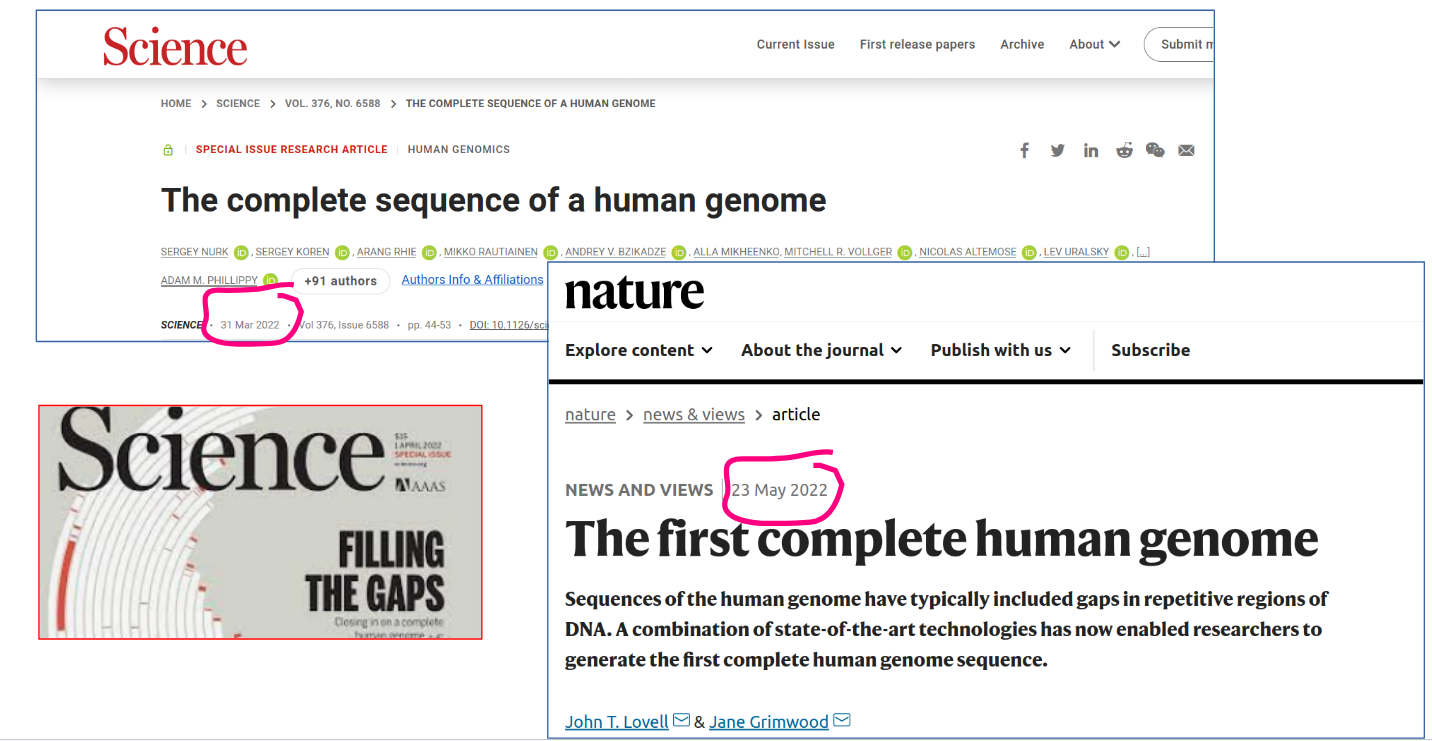
Task: Click the +91 authors button
Action: (x=340, y=281)
